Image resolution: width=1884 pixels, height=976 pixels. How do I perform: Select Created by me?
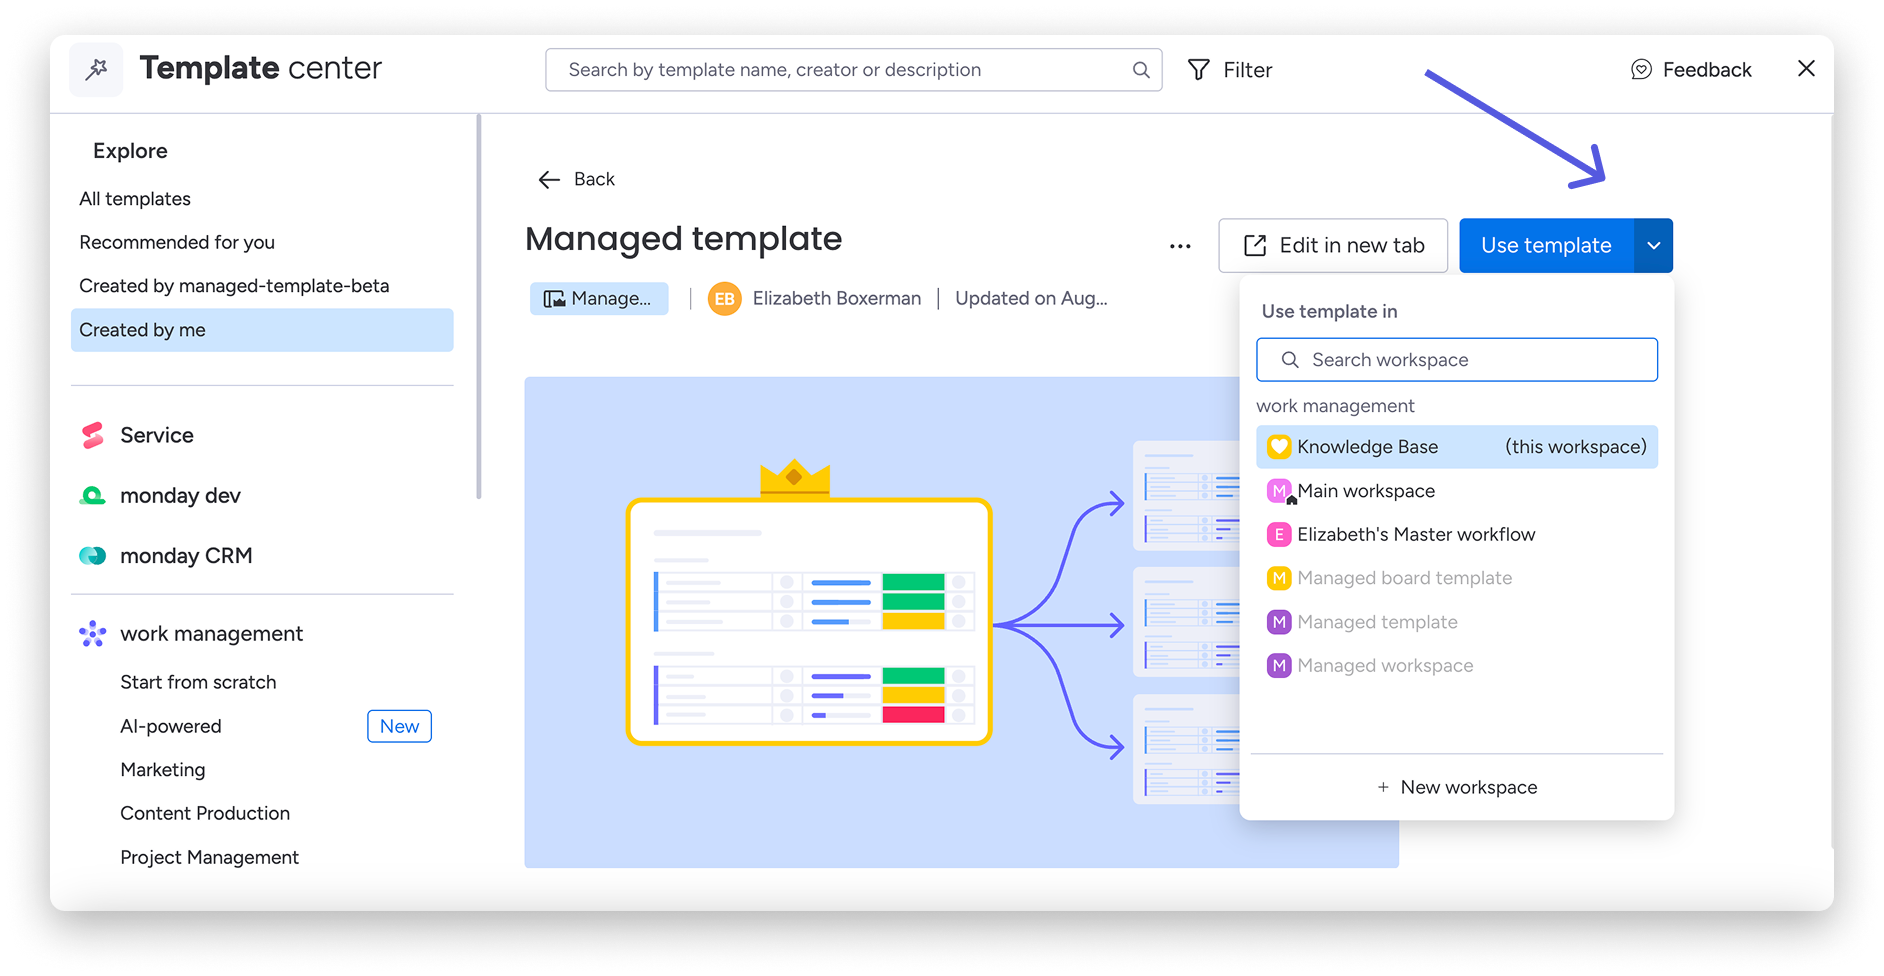pos(262,330)
